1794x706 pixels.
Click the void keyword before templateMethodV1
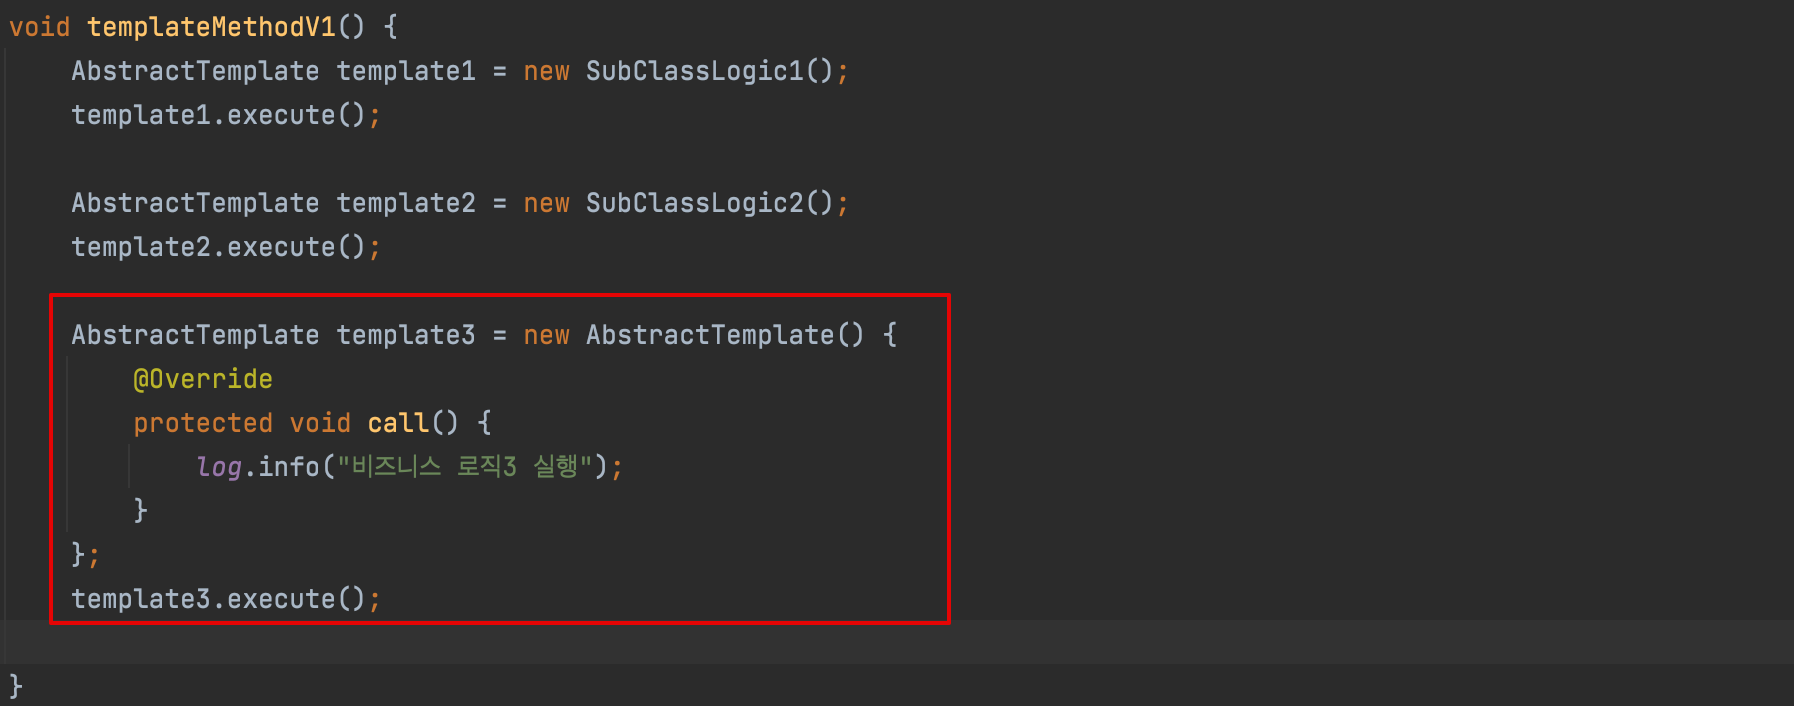(40, 27)
